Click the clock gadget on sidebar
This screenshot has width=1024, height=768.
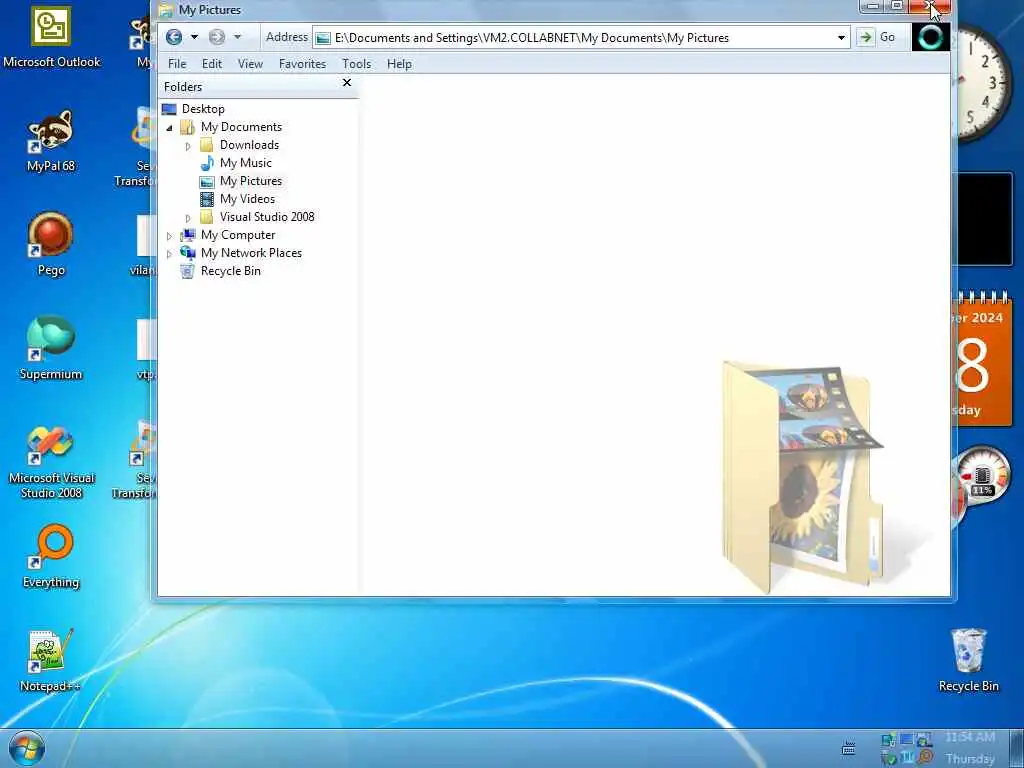point(985,82)
